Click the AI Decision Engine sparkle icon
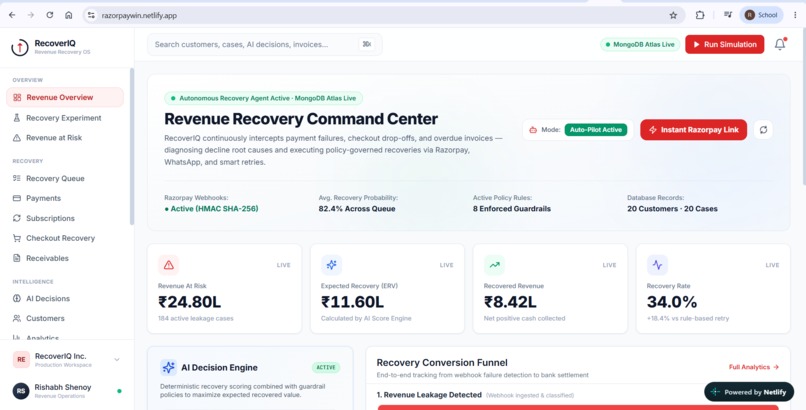 (168, 367)
